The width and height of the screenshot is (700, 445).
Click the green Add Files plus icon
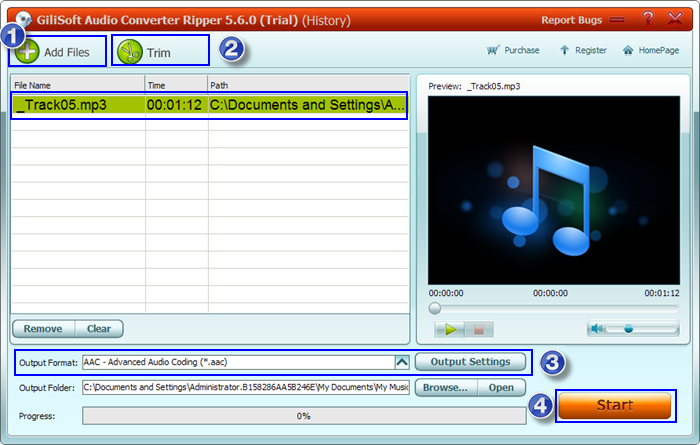tap(27, 51)
